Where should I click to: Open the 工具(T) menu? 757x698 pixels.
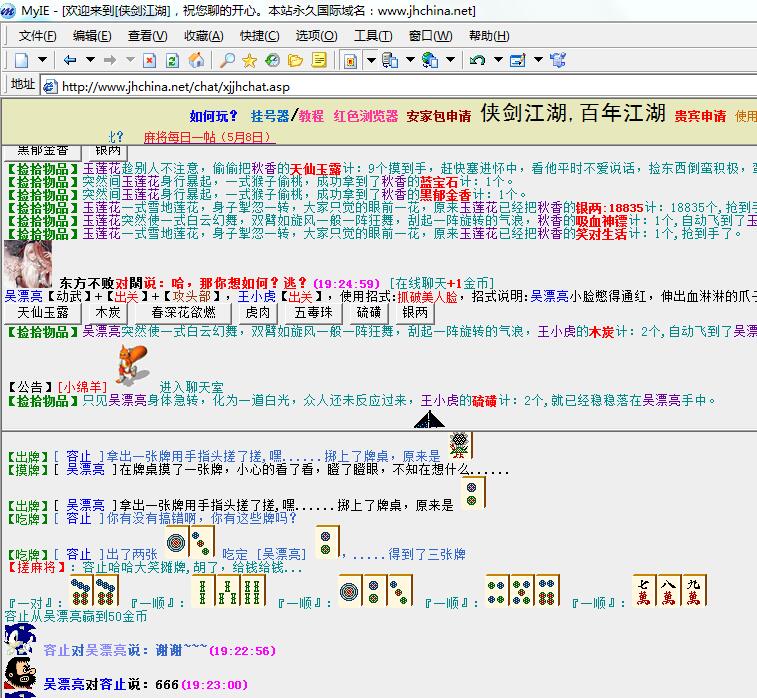[373, 36]
